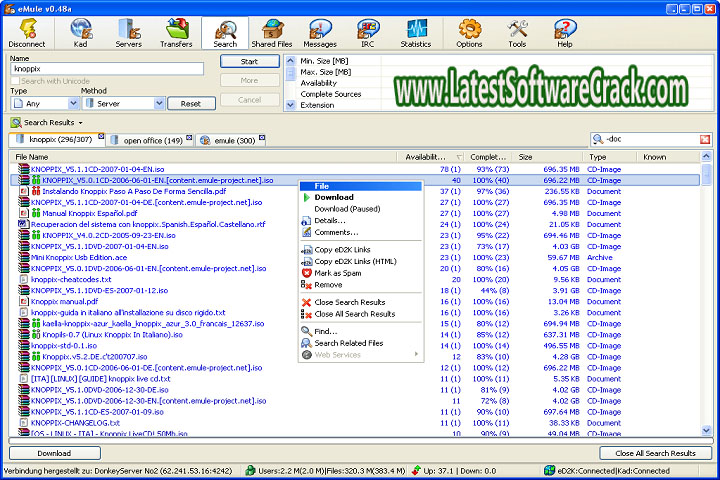Open the Kad network view
Screen dimensions: 720x480
[81, 33]
